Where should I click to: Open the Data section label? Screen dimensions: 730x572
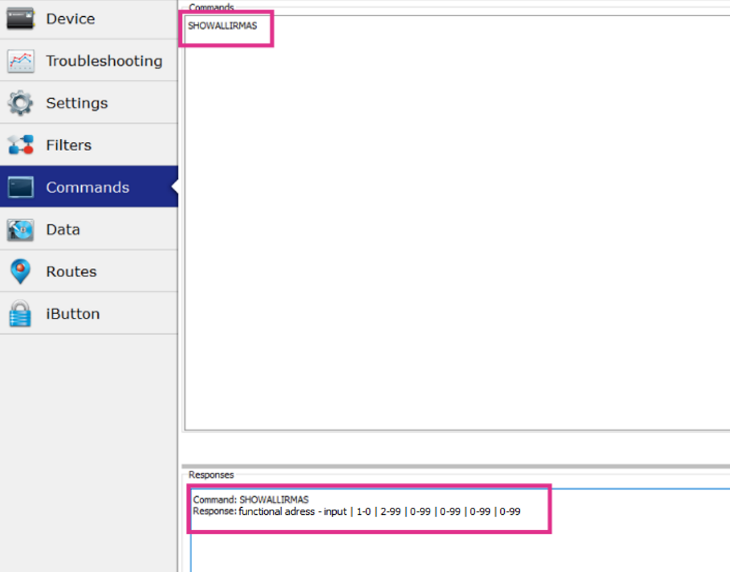tap(63, 230)
